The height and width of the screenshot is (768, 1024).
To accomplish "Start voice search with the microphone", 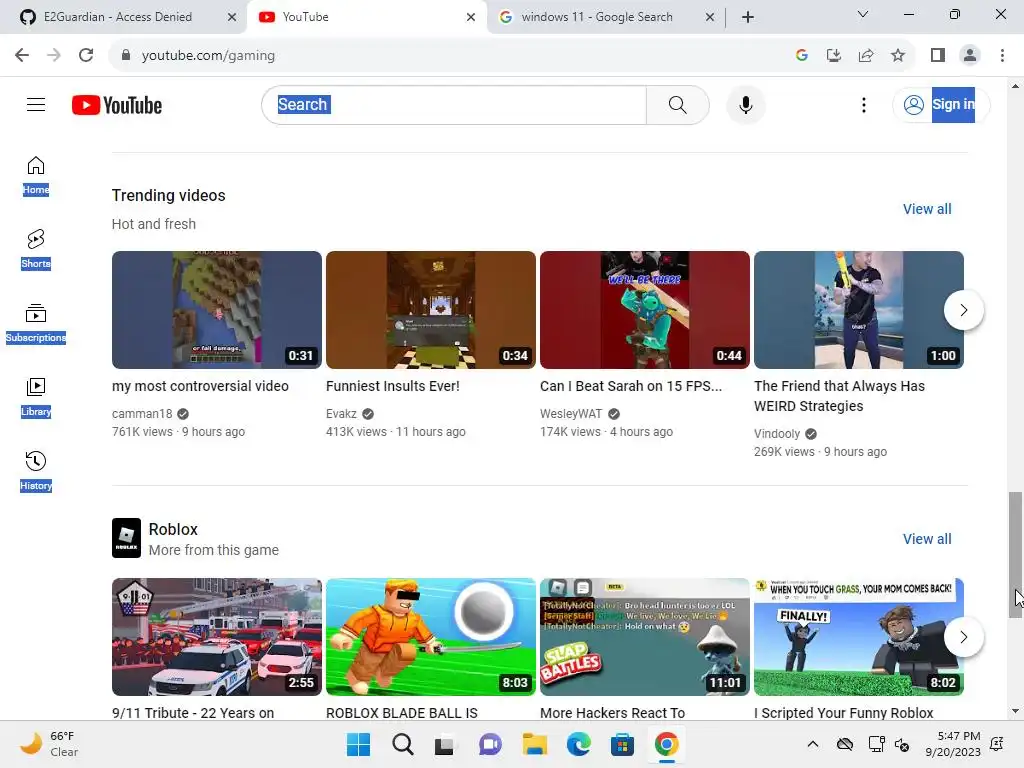I will [x=745, y=104].
